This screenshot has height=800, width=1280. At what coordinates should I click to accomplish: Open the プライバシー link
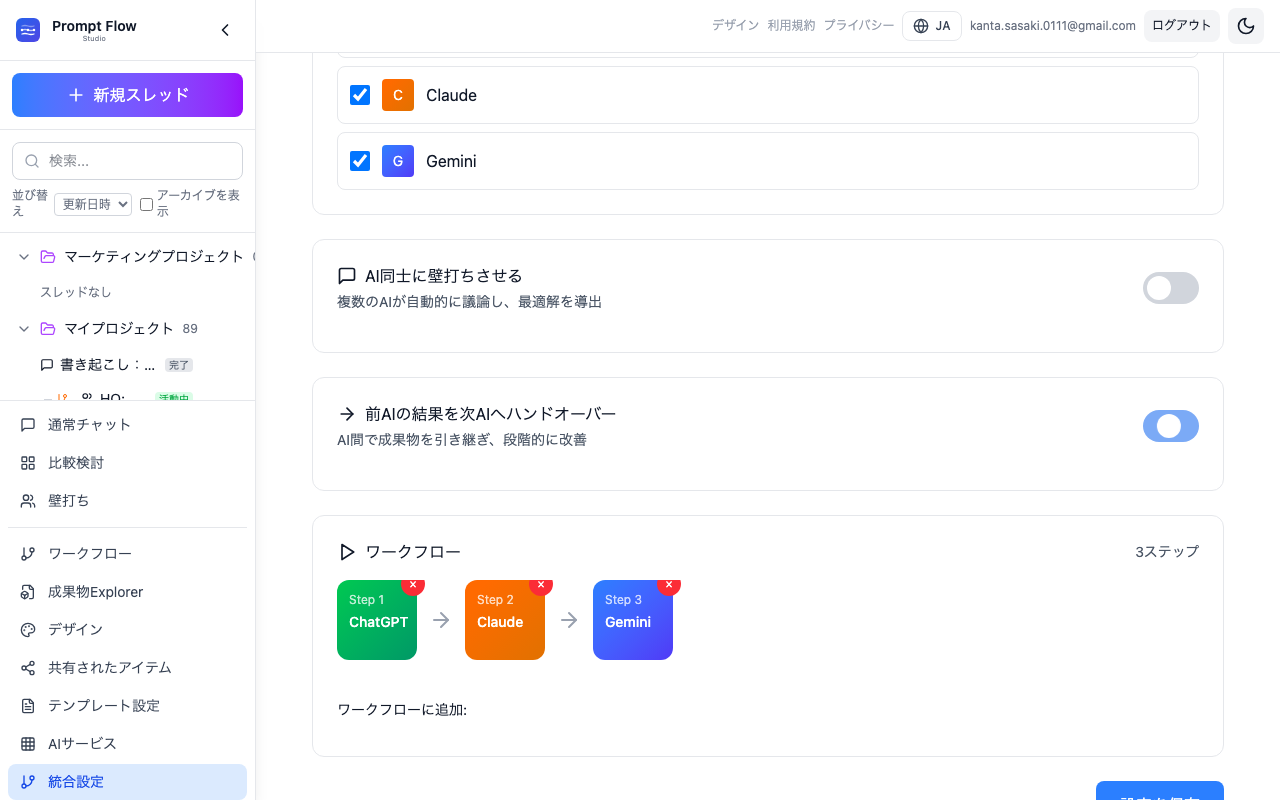859,26
